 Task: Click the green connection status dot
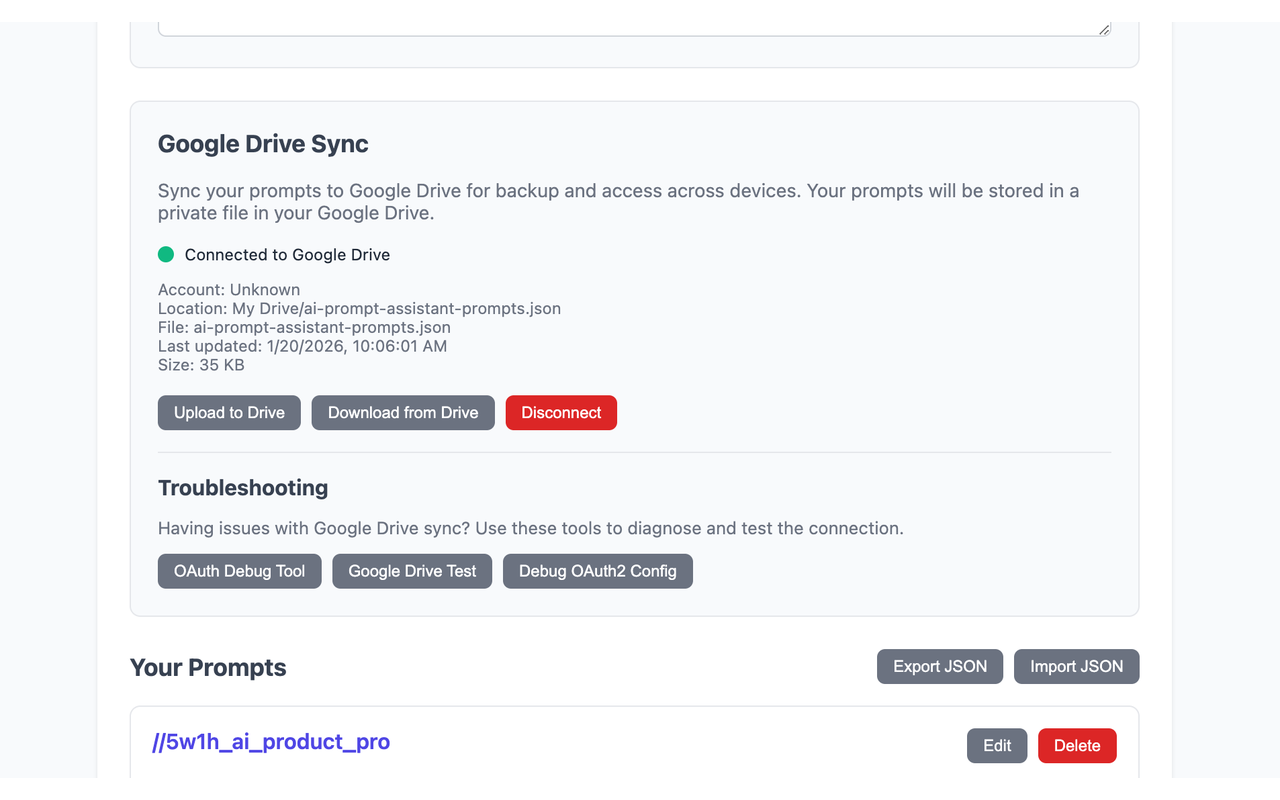coord(166,255)
